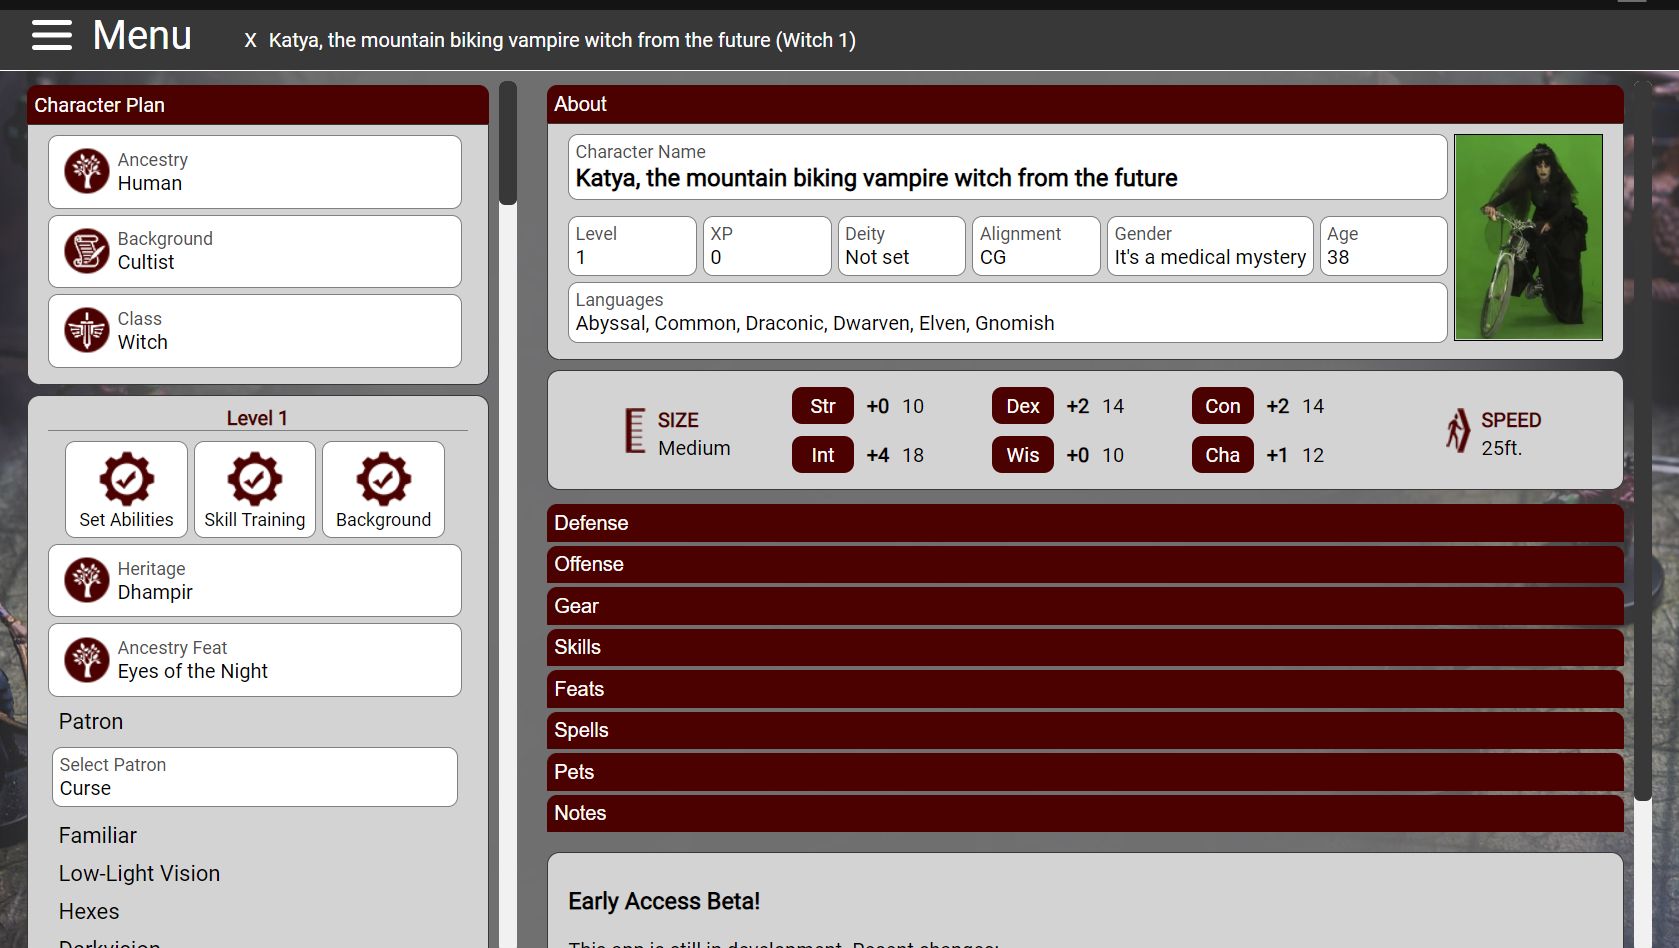Open the Select Patron dropdown showing Curse
The image size is (1679, 948).
pos(254,777)
